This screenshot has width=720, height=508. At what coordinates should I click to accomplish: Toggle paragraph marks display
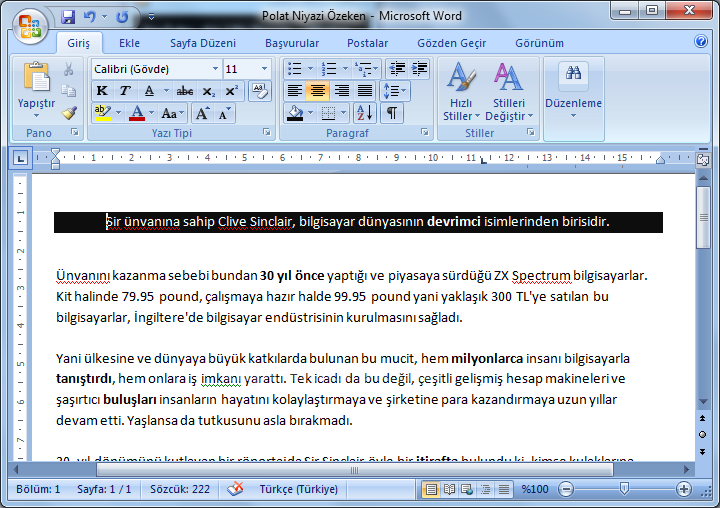392,113
